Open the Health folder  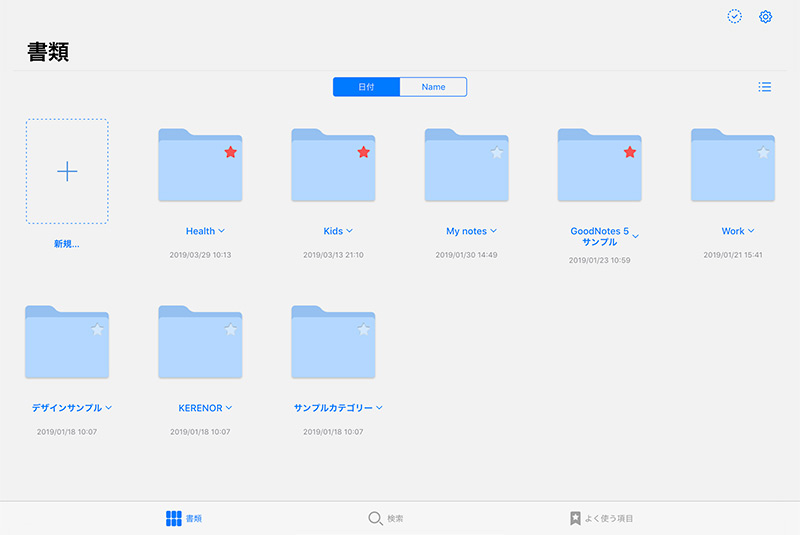(x=200, y=165)
